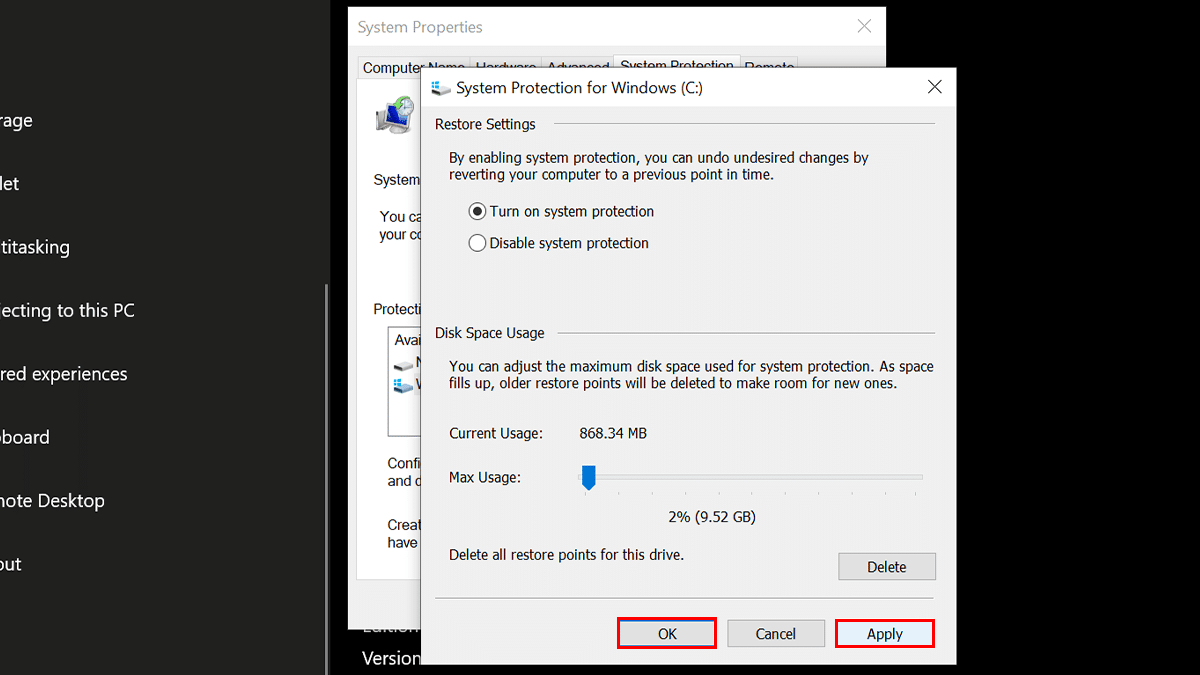The width and height of the screenshot is (1200, 675).
Task: Confirm settings with the OK button
Action: (667, 634)
